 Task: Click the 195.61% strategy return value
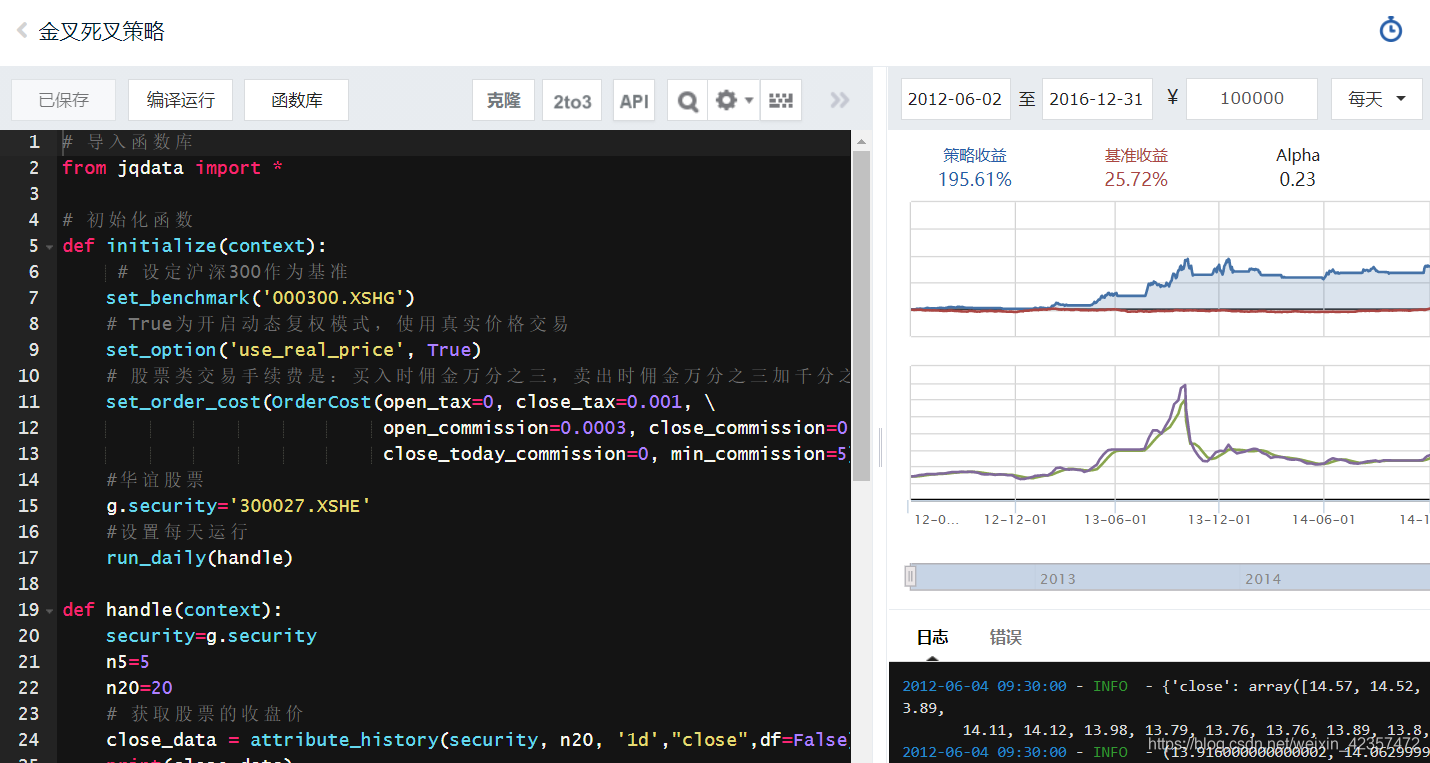coord(975,180)
